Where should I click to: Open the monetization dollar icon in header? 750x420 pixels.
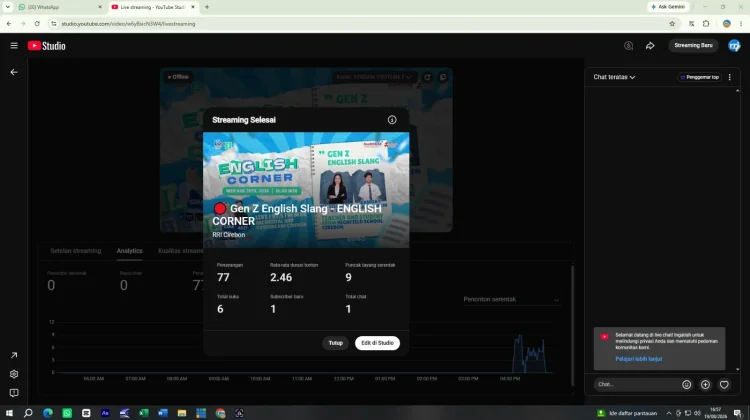tap(629, 45)
